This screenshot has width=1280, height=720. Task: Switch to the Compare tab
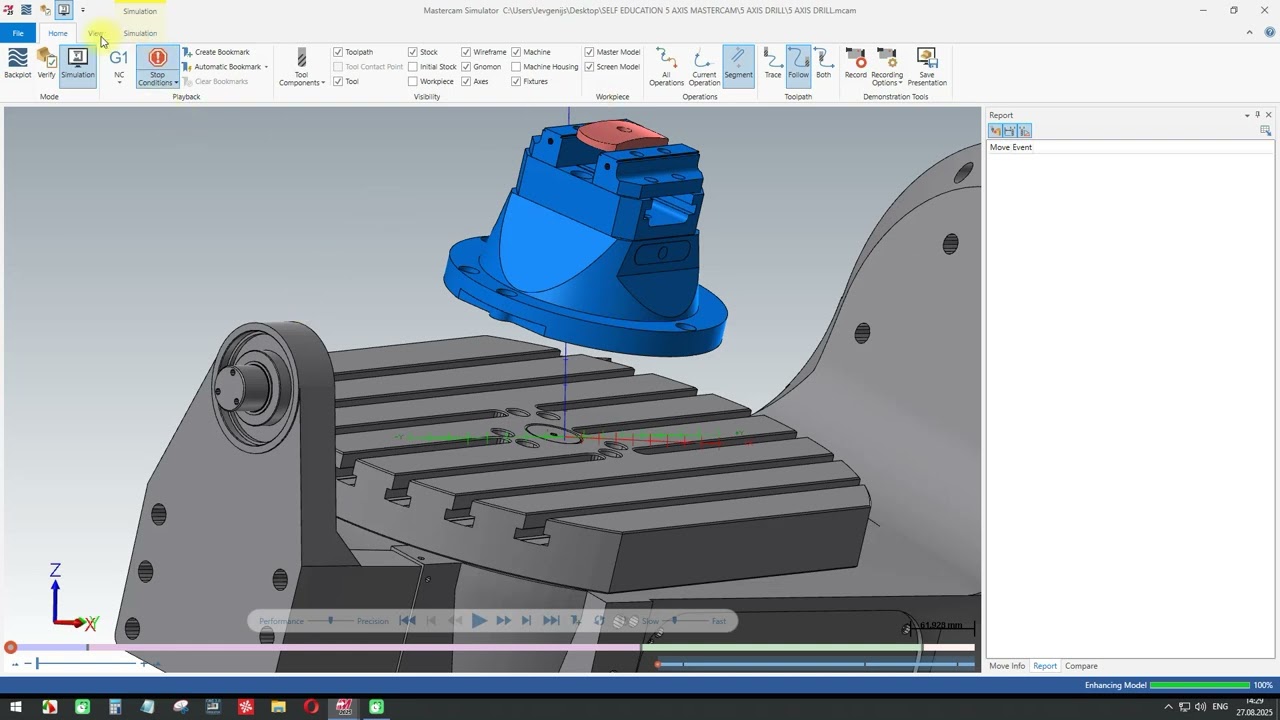(x=1081, y=666)
